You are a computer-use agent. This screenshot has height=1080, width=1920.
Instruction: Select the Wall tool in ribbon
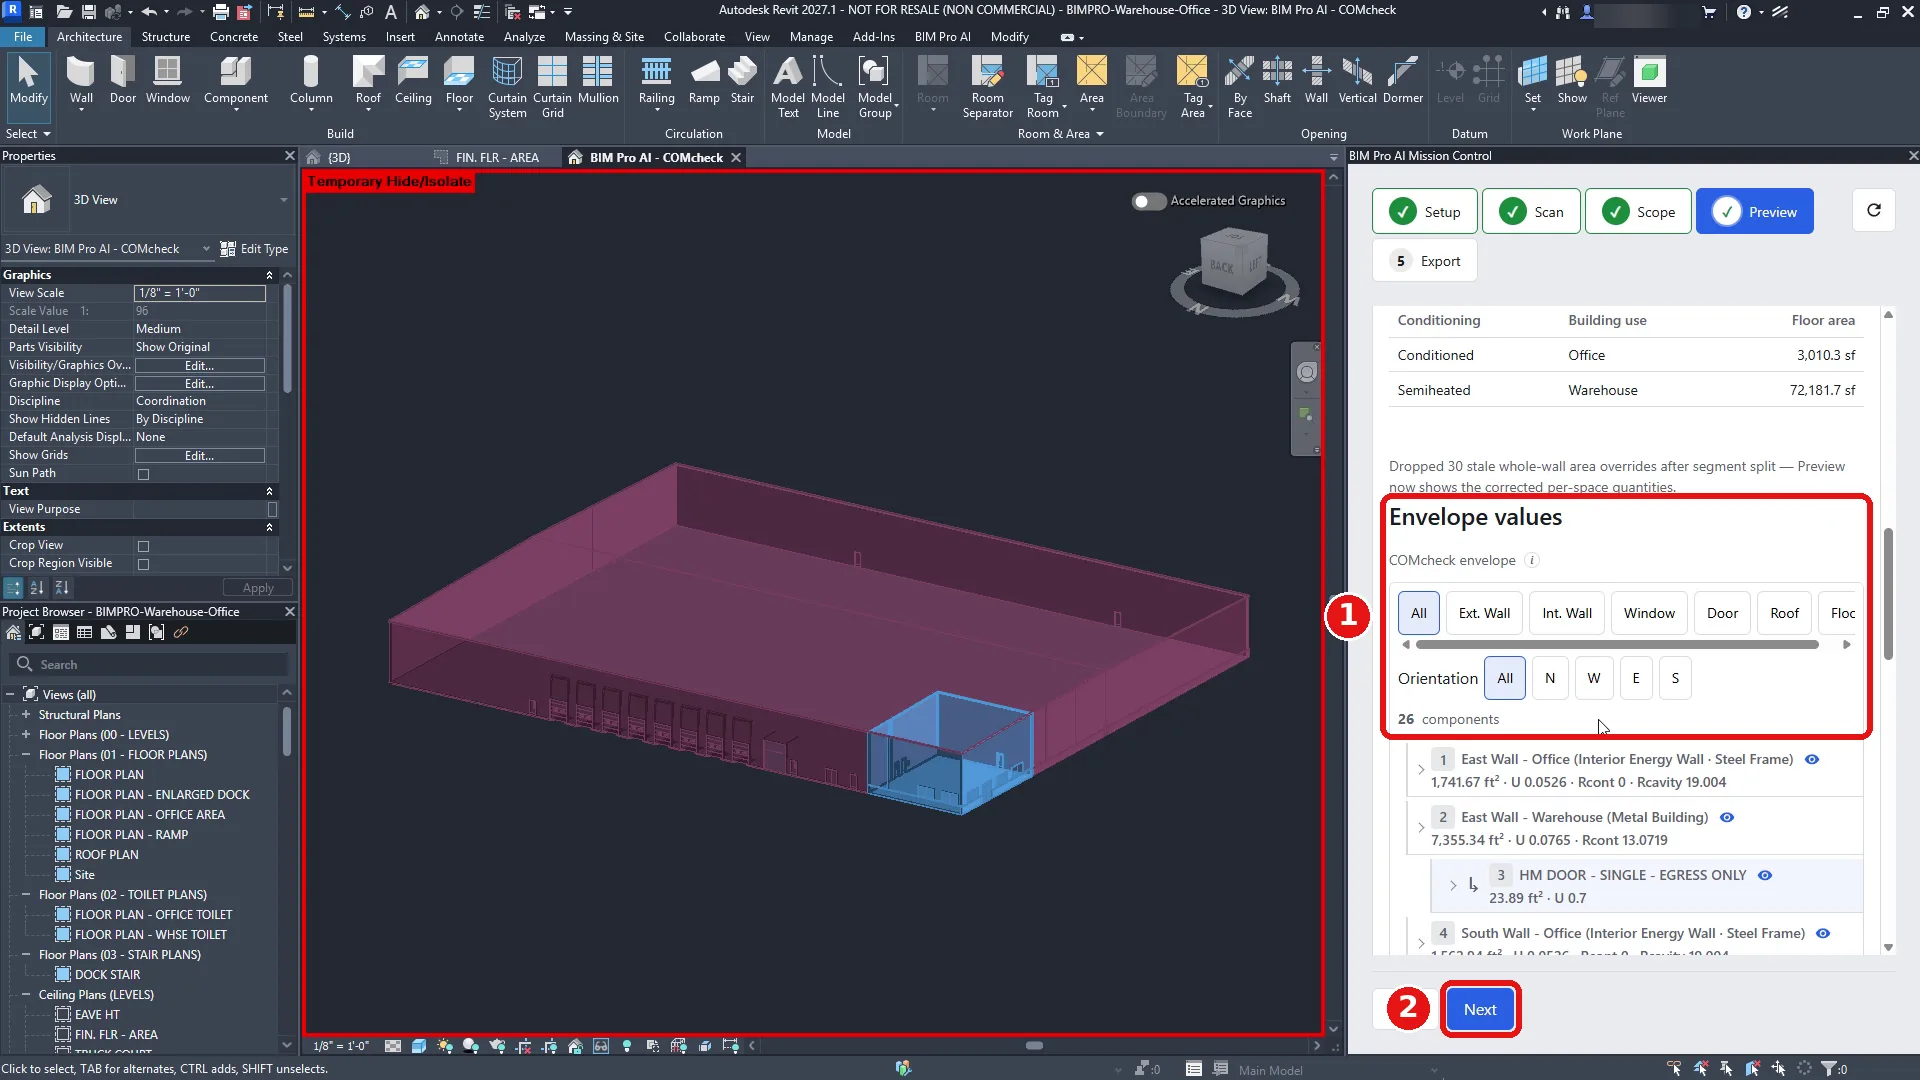81,80
